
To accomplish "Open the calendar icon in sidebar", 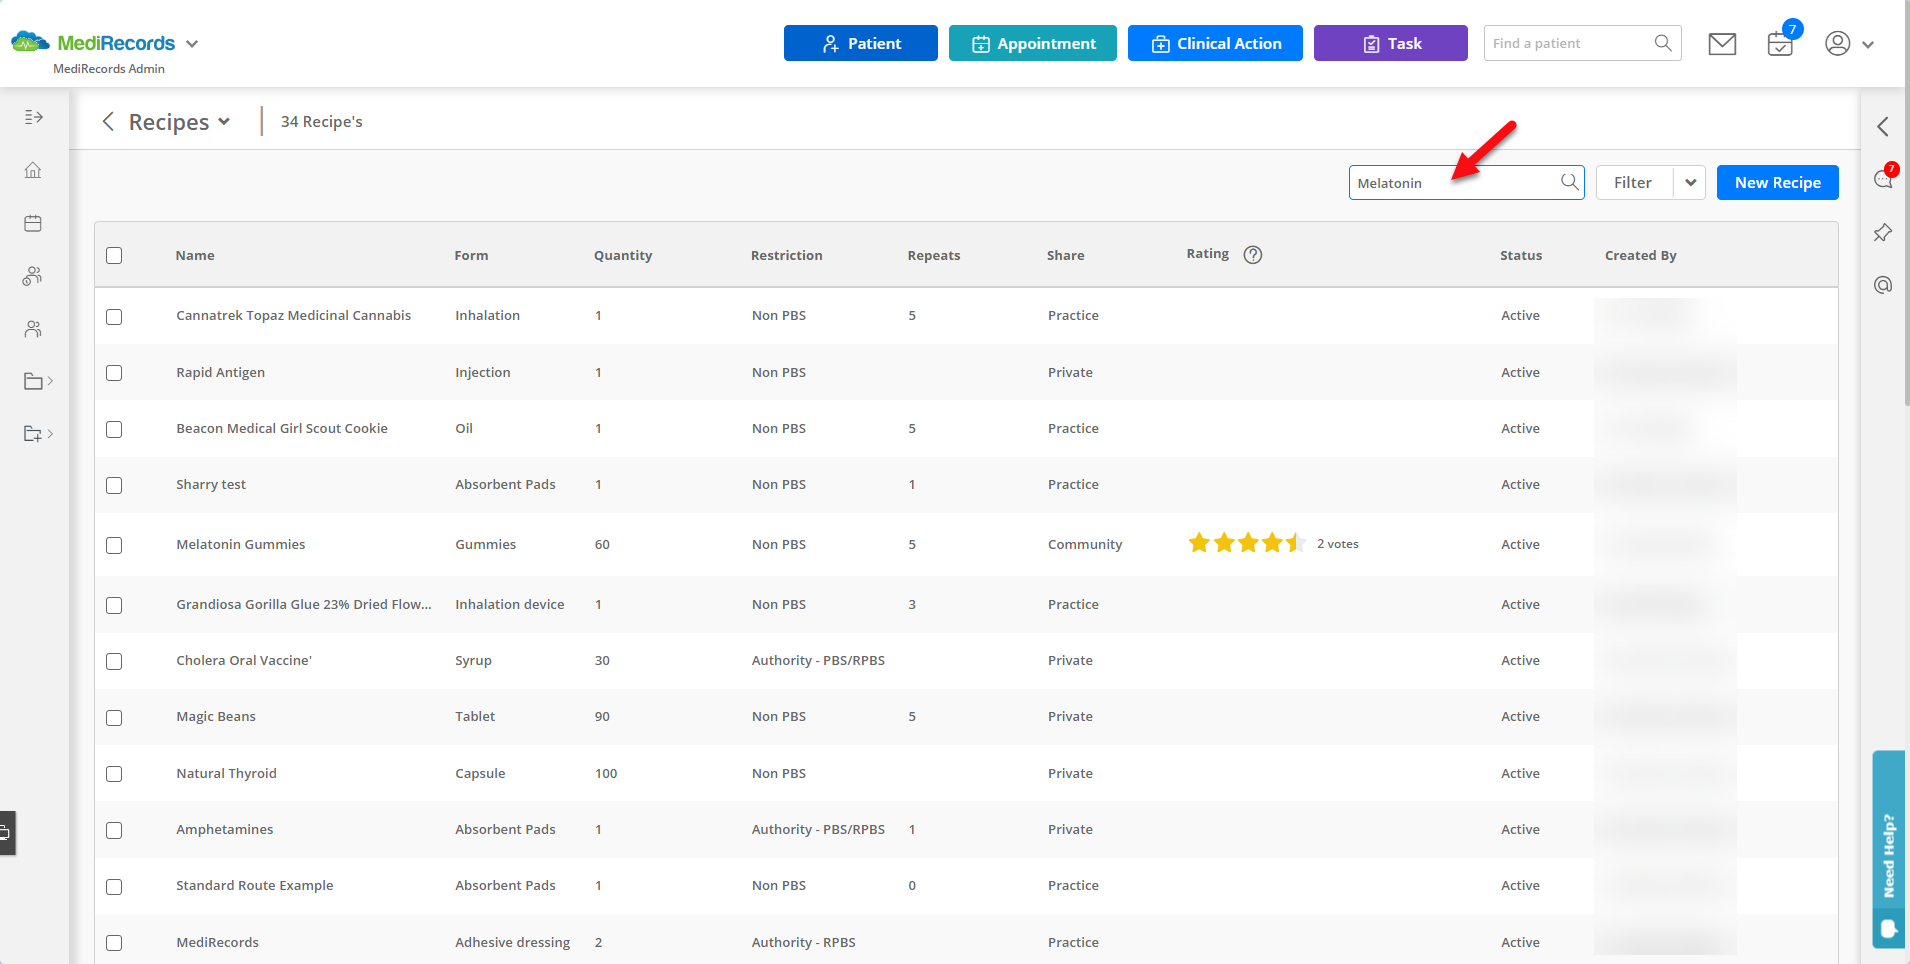I will [33, 223].
